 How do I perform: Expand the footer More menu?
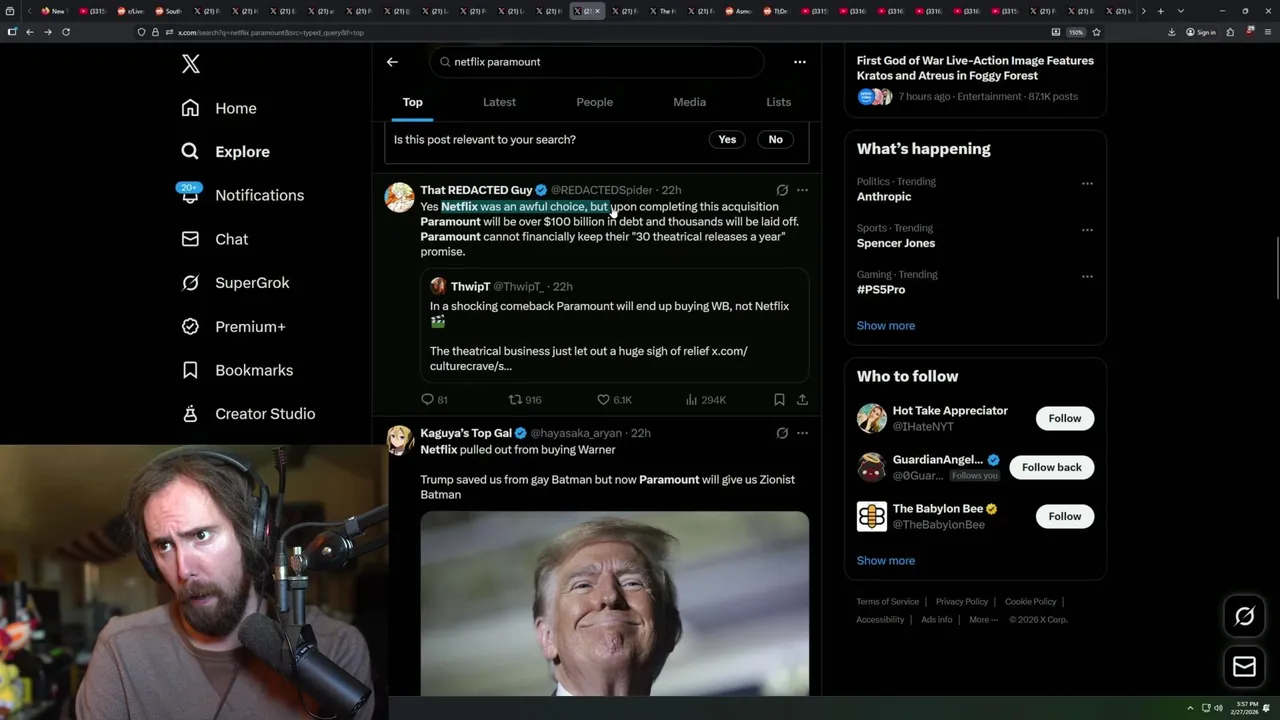pyautogui.click(x=982, y=620)
